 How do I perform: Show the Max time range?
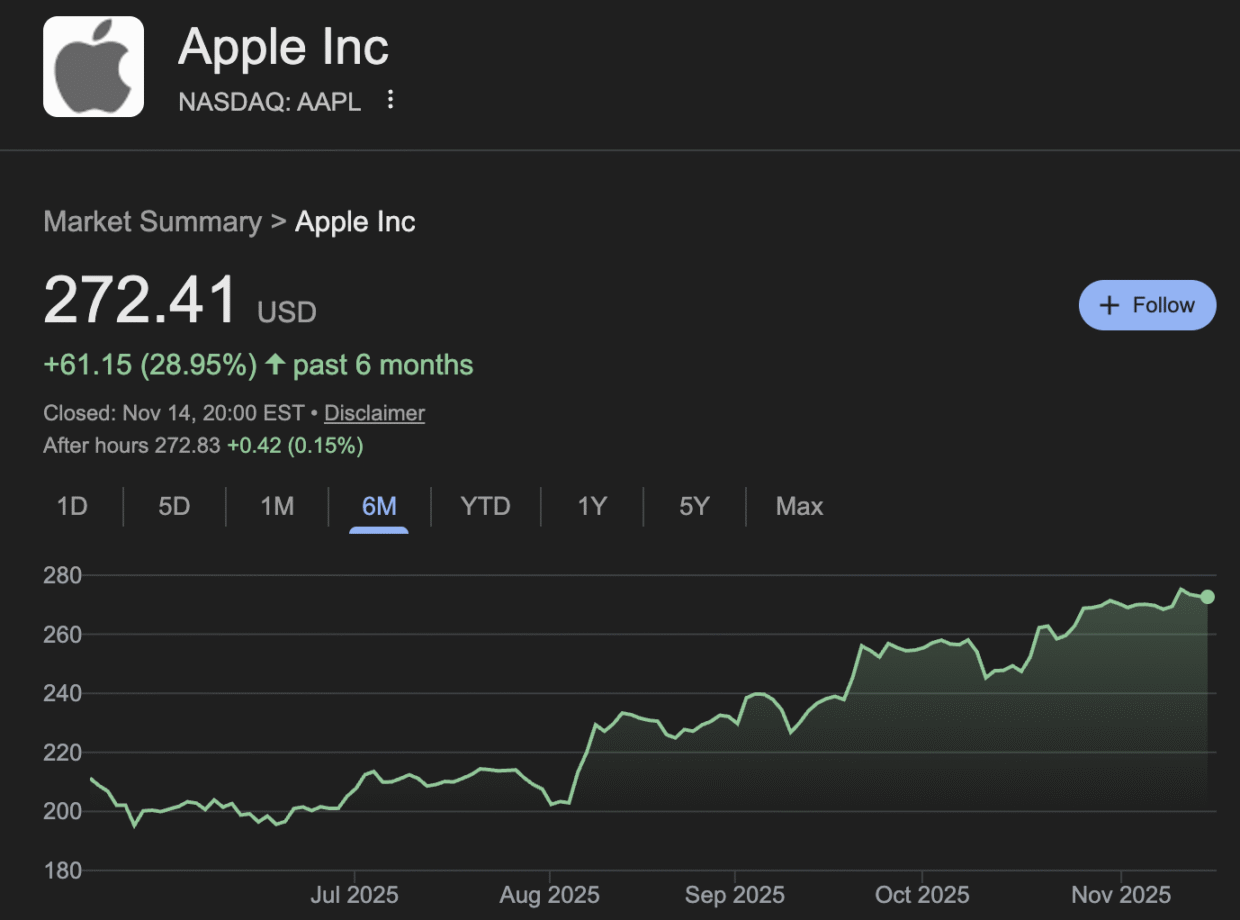[799, 507]
